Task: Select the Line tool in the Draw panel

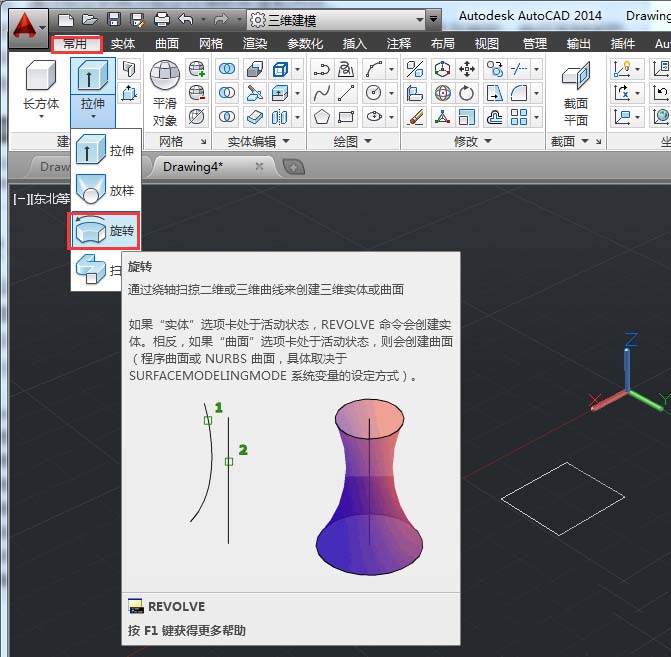Action: (x=346, y=93)
